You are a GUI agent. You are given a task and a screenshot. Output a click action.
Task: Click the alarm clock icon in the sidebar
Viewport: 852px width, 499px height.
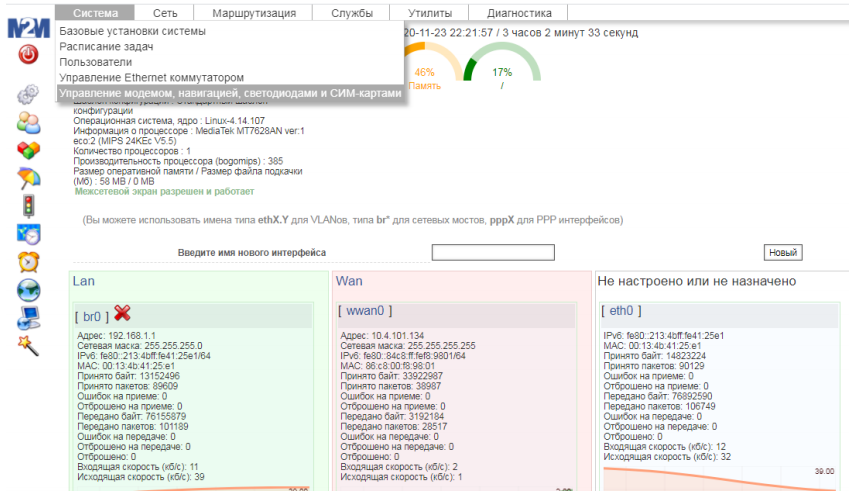pyautogui.click(x=28, y=262)
